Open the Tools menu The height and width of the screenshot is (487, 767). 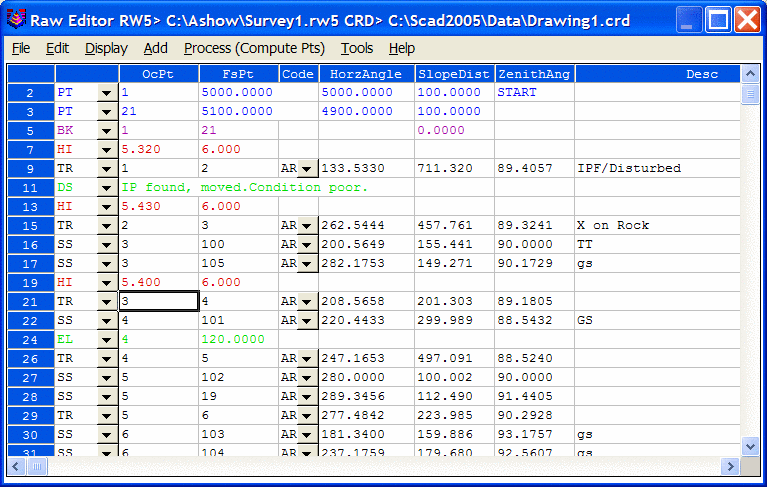point(357,48)
